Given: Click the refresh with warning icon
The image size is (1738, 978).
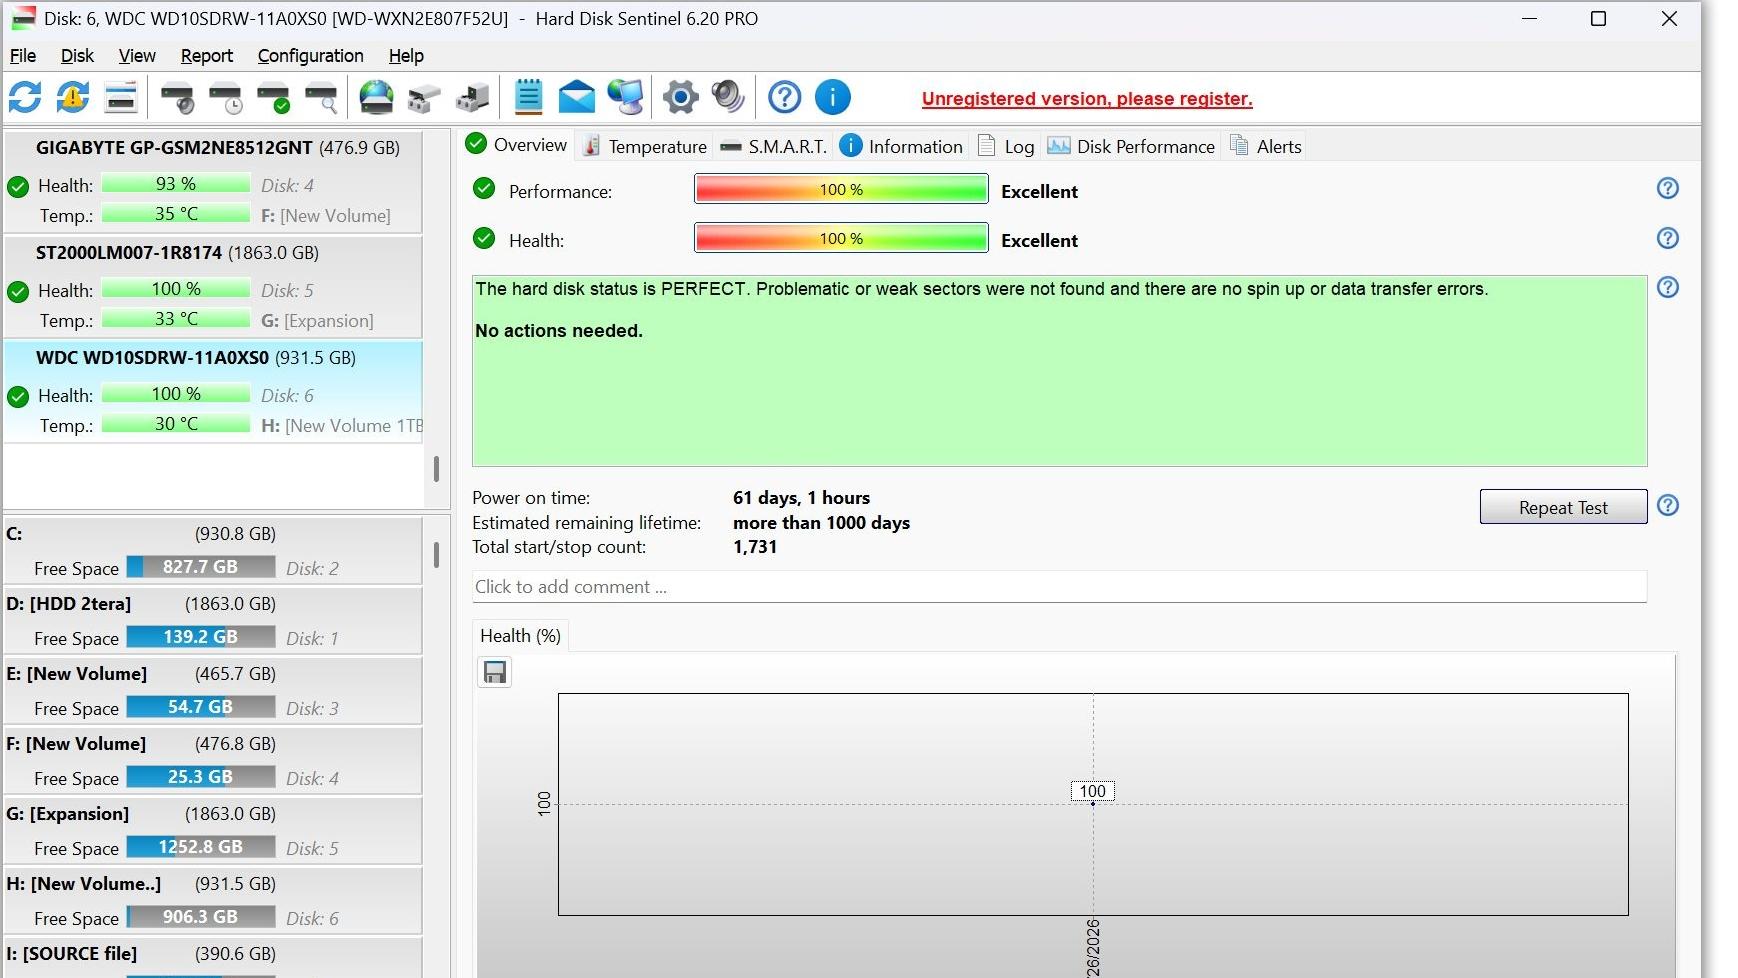Looking at the screenshot, I should click(73, 98).
